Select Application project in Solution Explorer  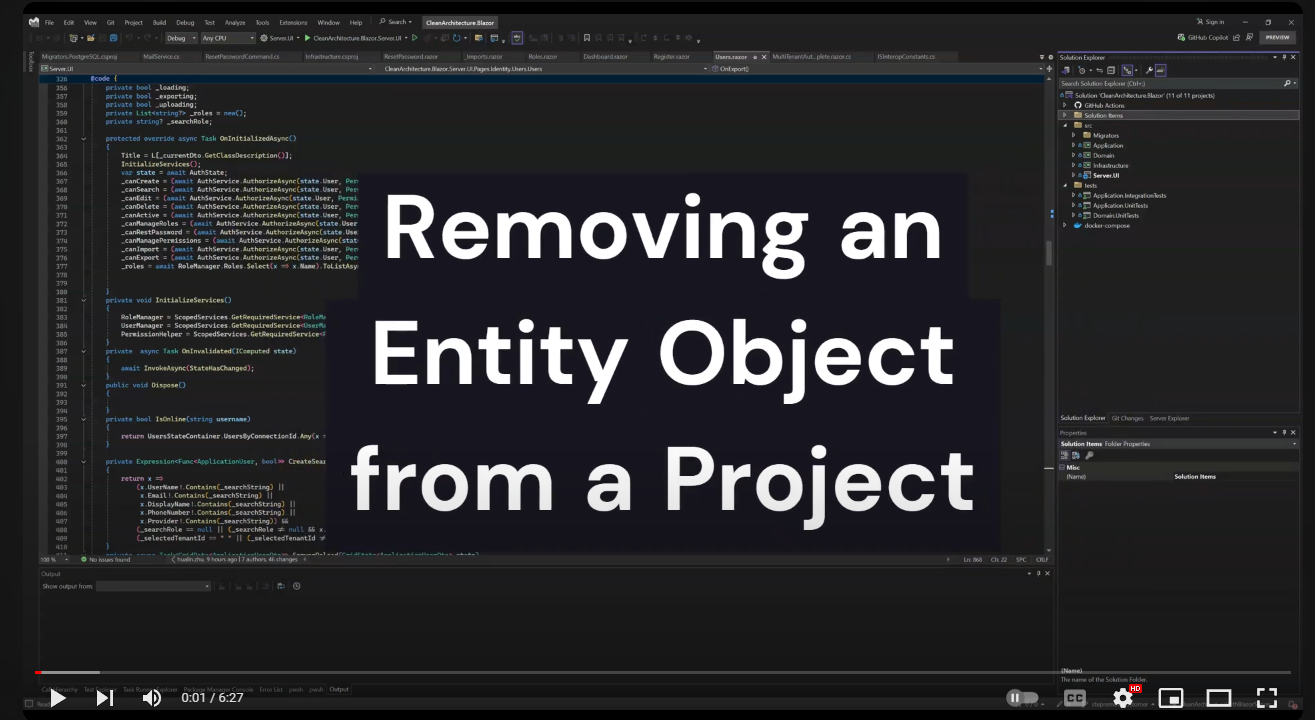pyautogui.click(x=1108, y=145)
